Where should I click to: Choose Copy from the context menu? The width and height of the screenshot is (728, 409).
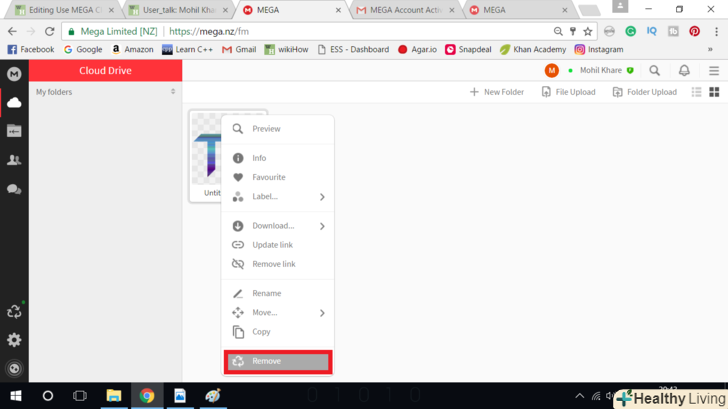(x=278, y=332)
